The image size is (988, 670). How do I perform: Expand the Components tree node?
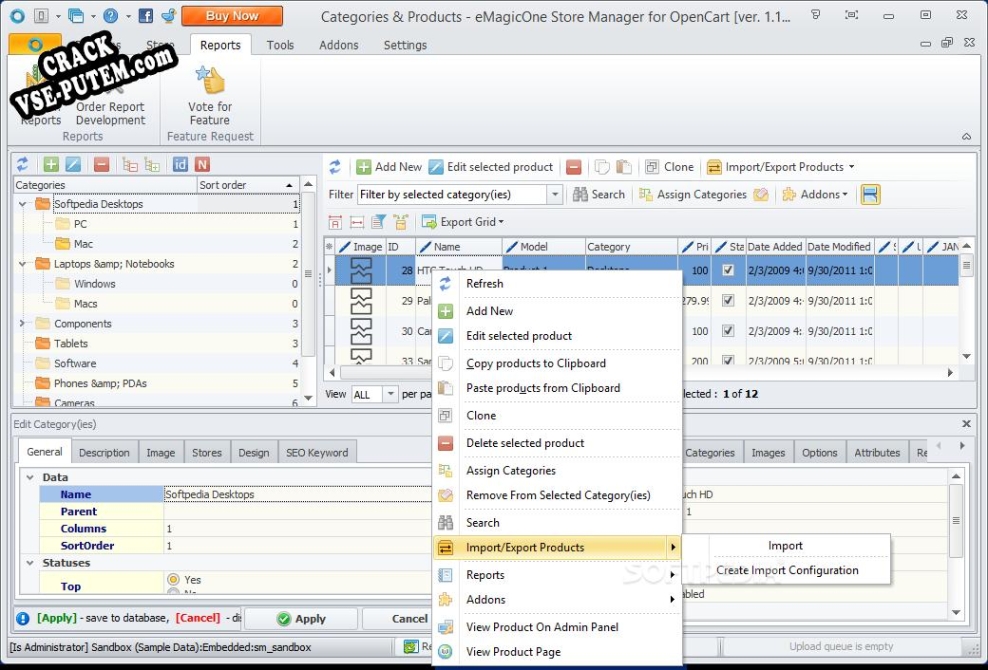click(23, 324)
